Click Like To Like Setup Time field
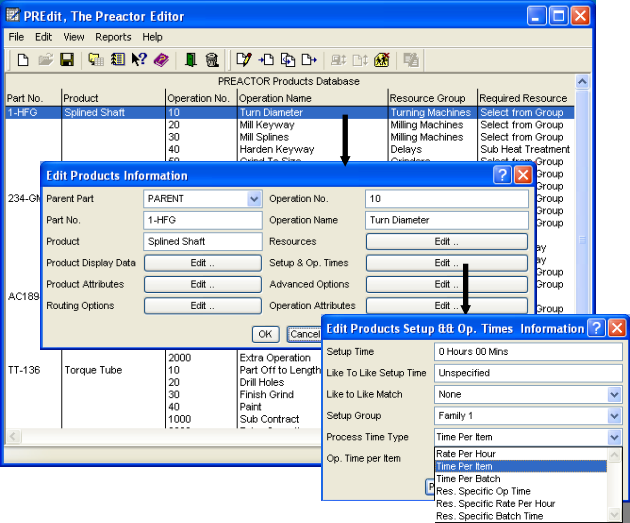 (x=528, y=373)
